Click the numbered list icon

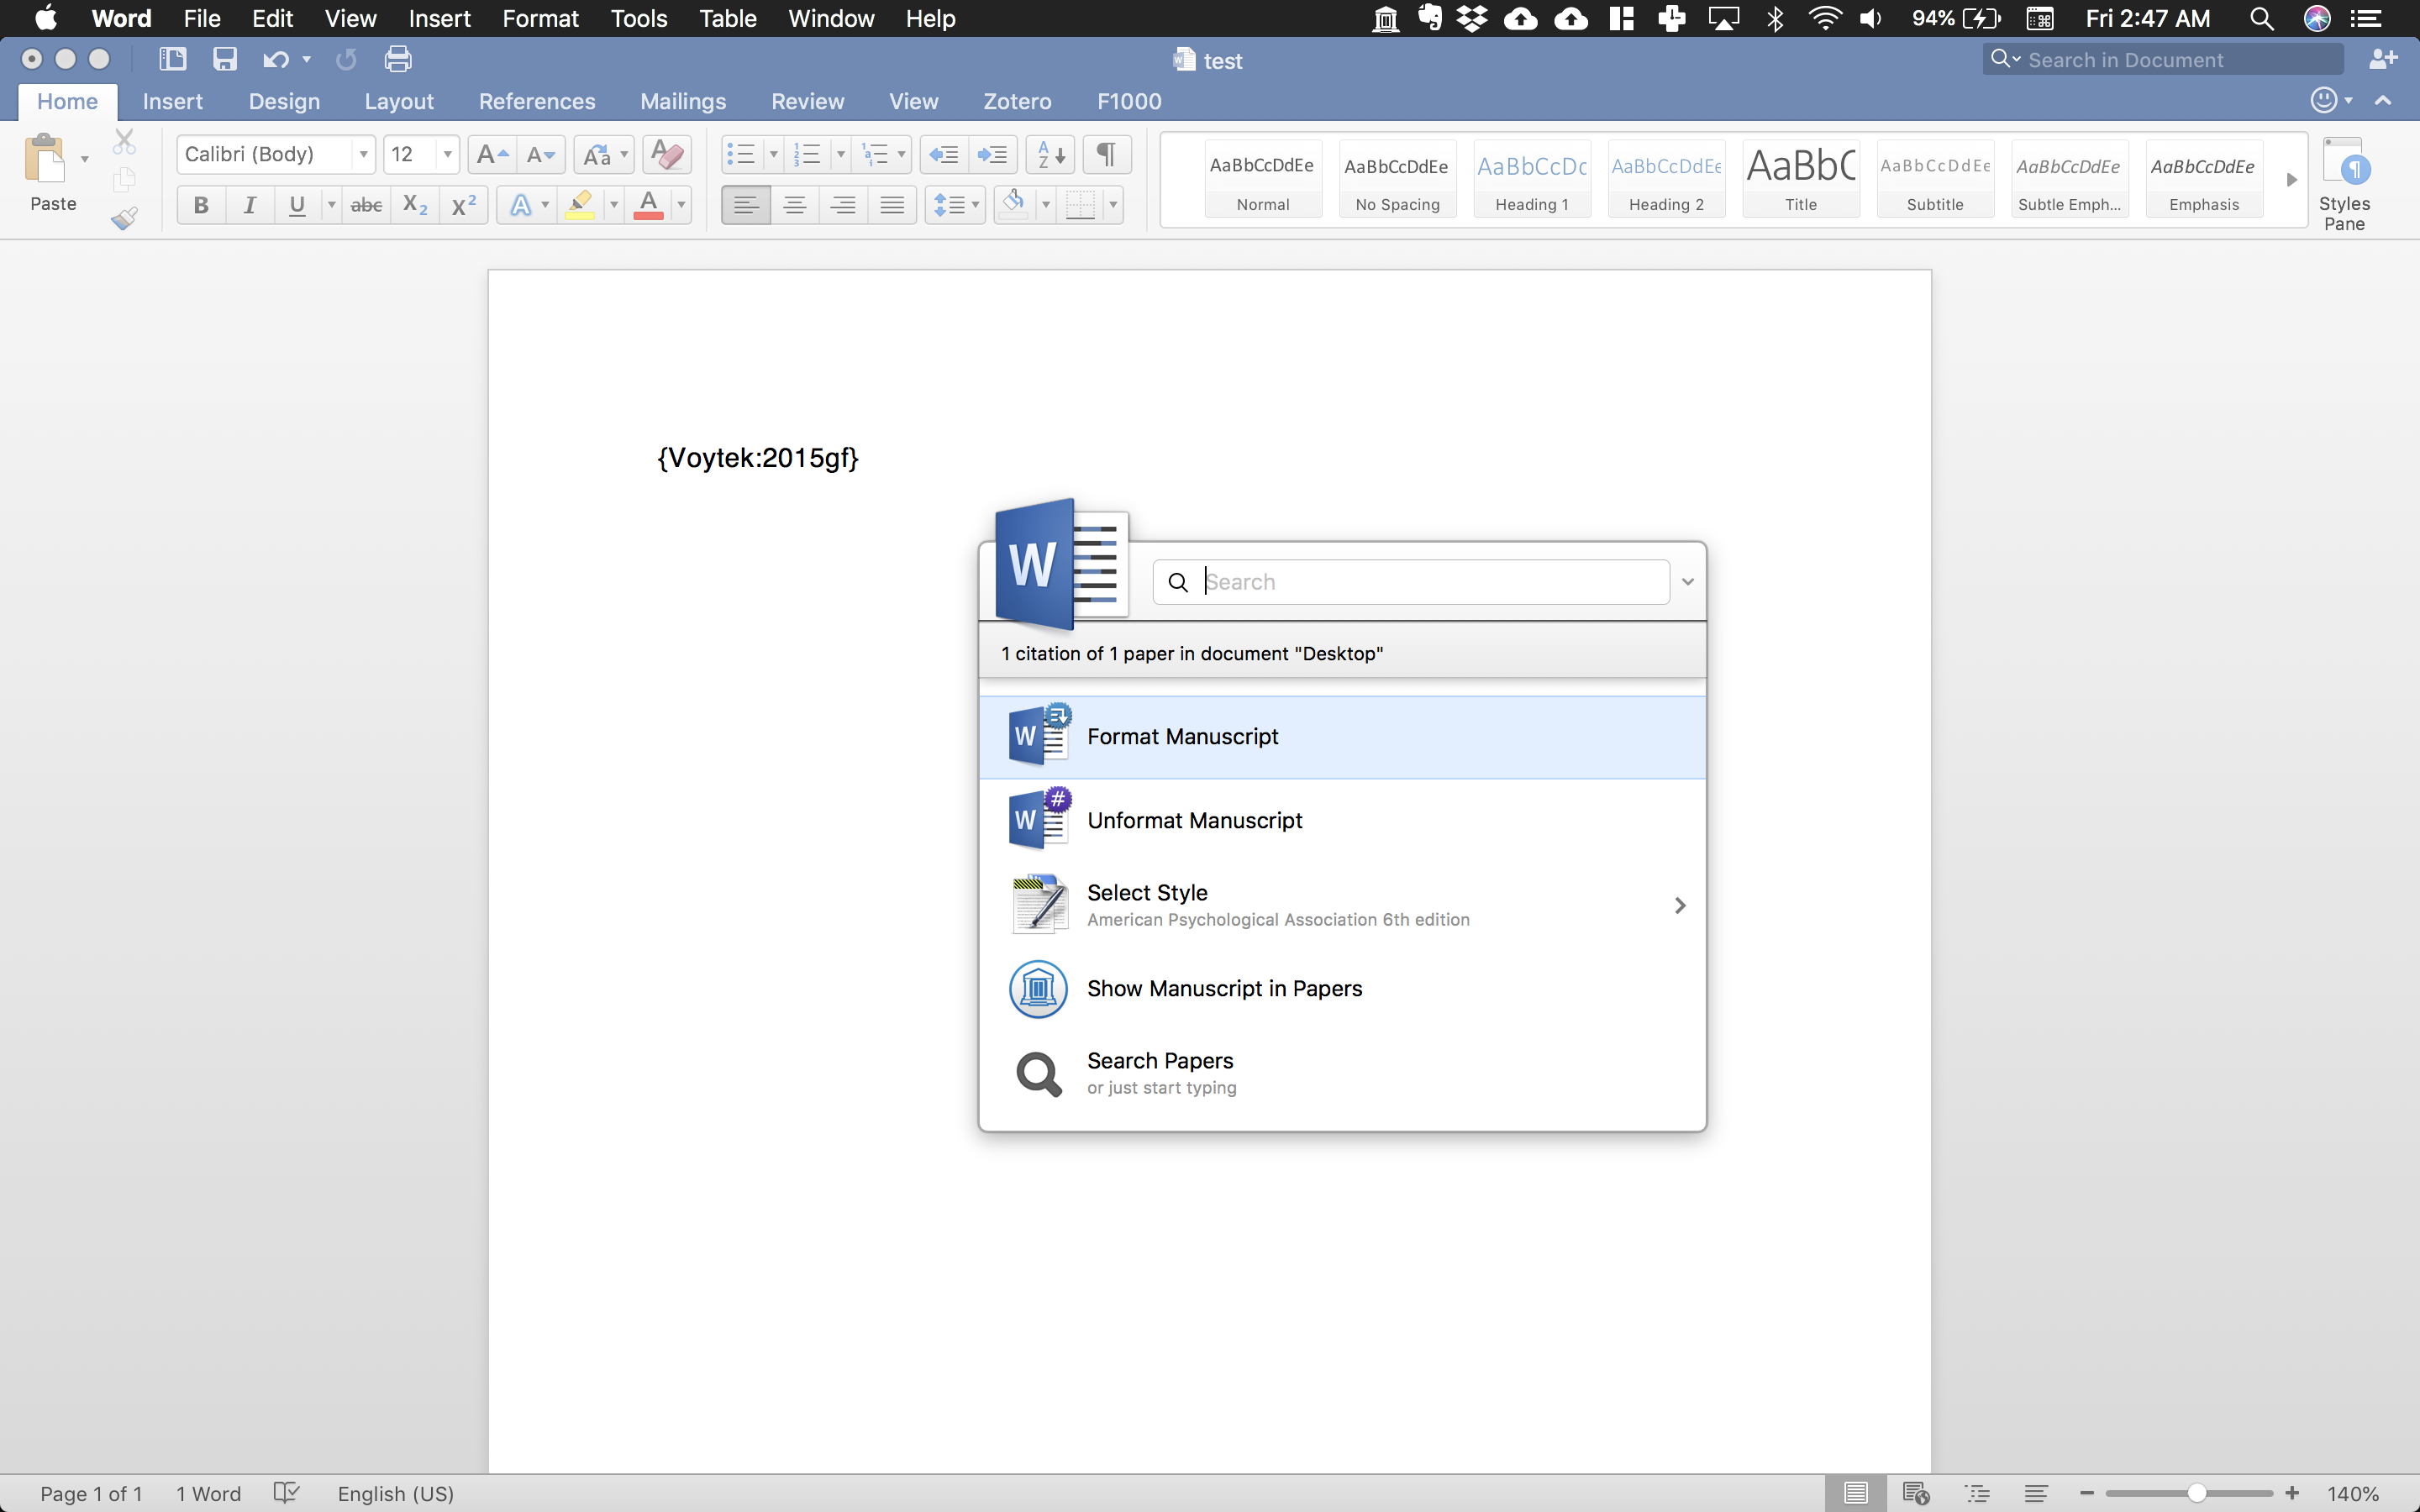pyautogui.click(x=807, y=155)
